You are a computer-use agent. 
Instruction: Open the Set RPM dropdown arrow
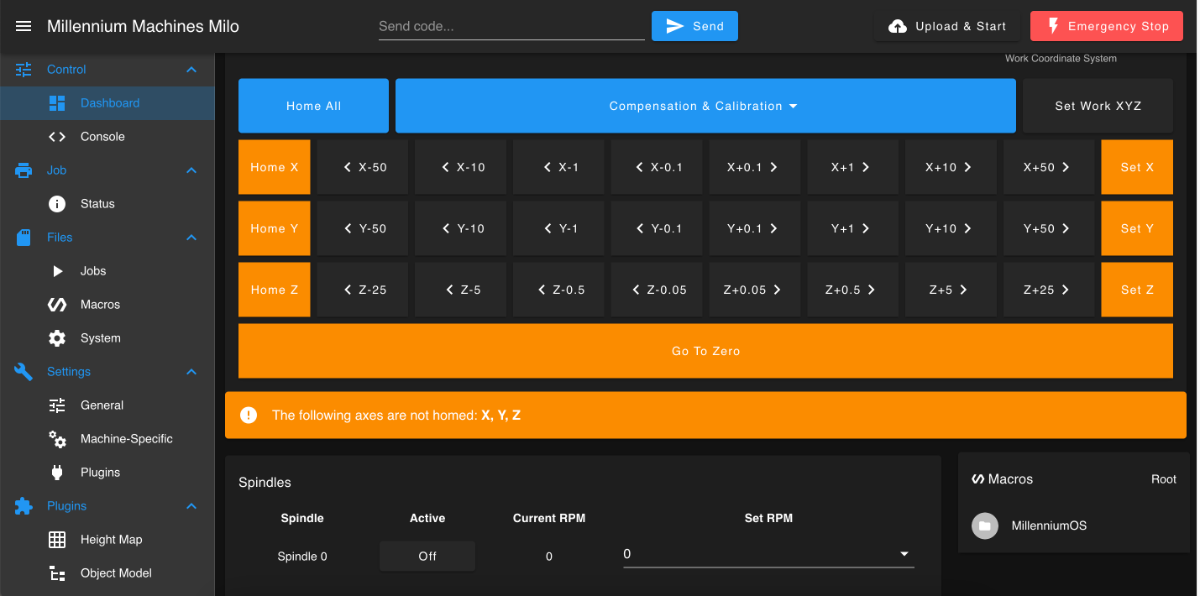(904, 554)
